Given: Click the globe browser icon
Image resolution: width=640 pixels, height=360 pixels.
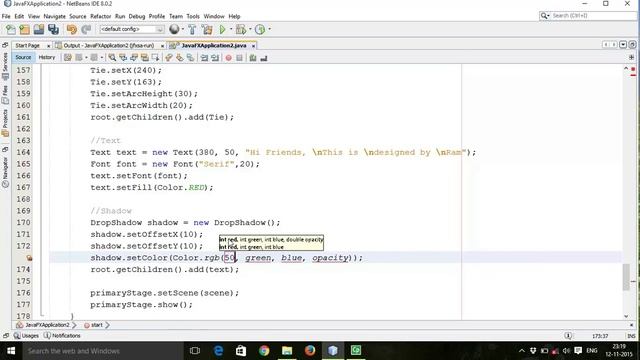Looking at the screenshot, I should [x=174, y=29].
